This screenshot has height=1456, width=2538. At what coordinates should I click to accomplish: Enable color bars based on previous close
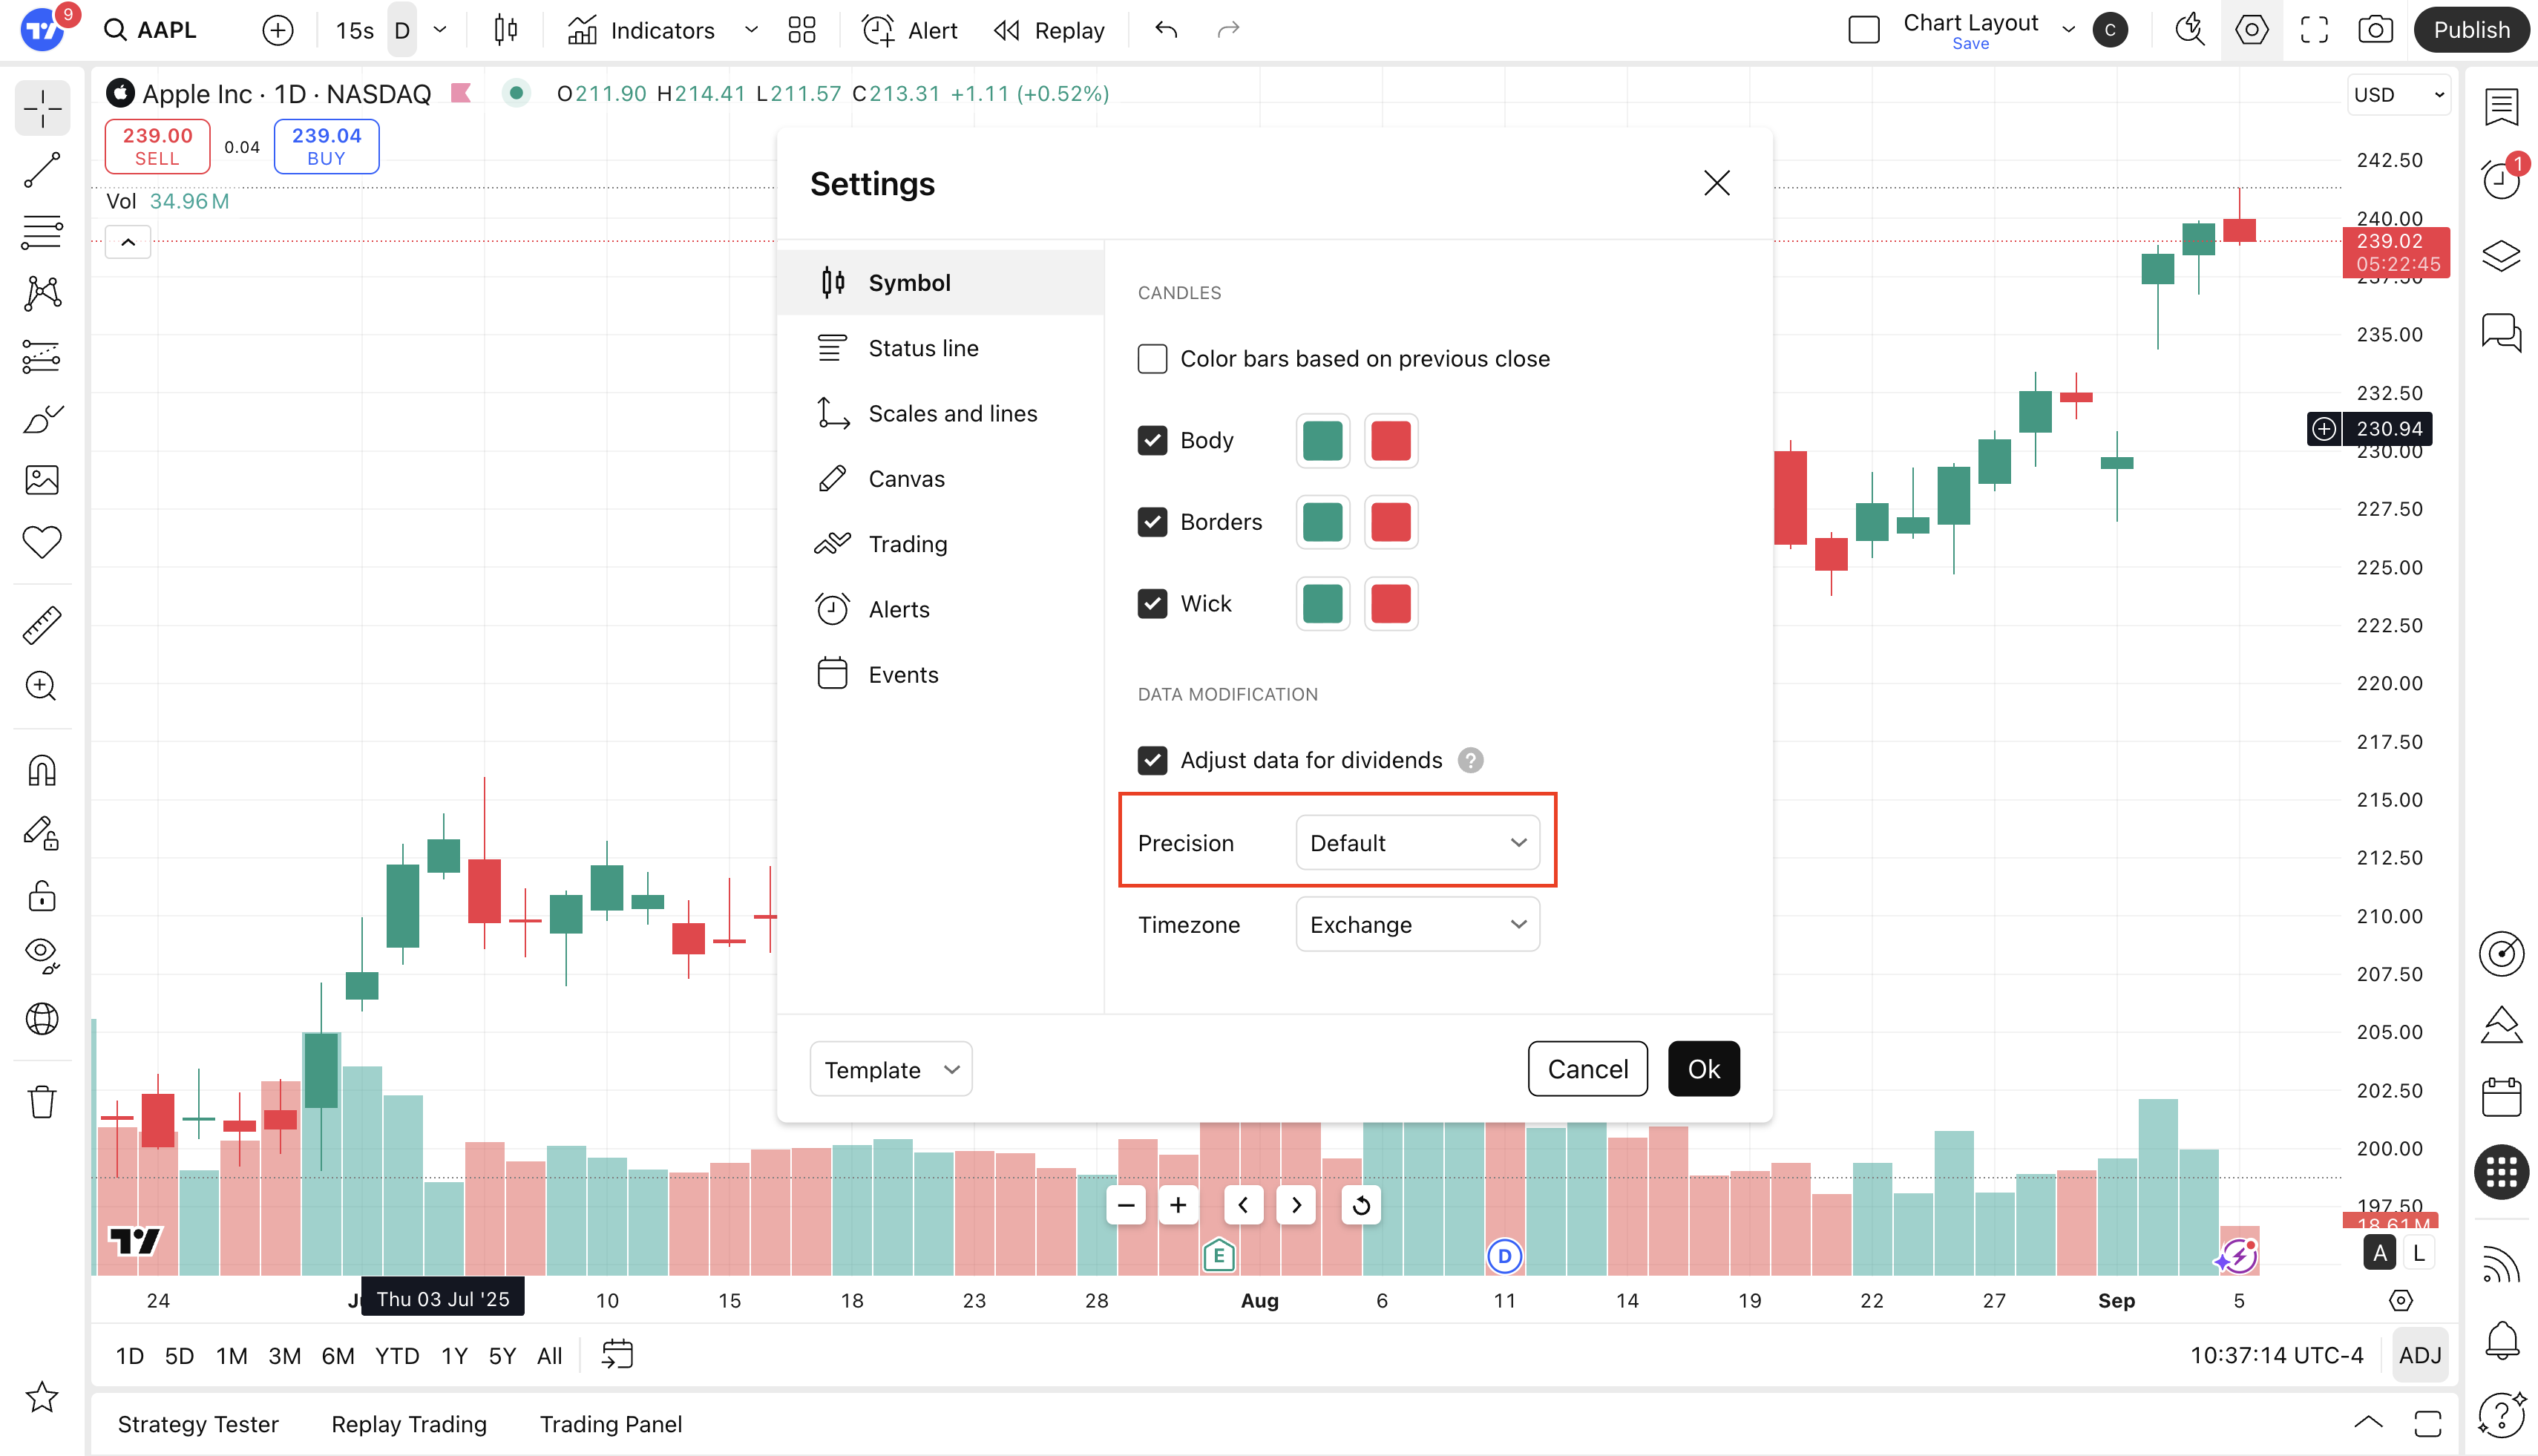point(1152,359)
